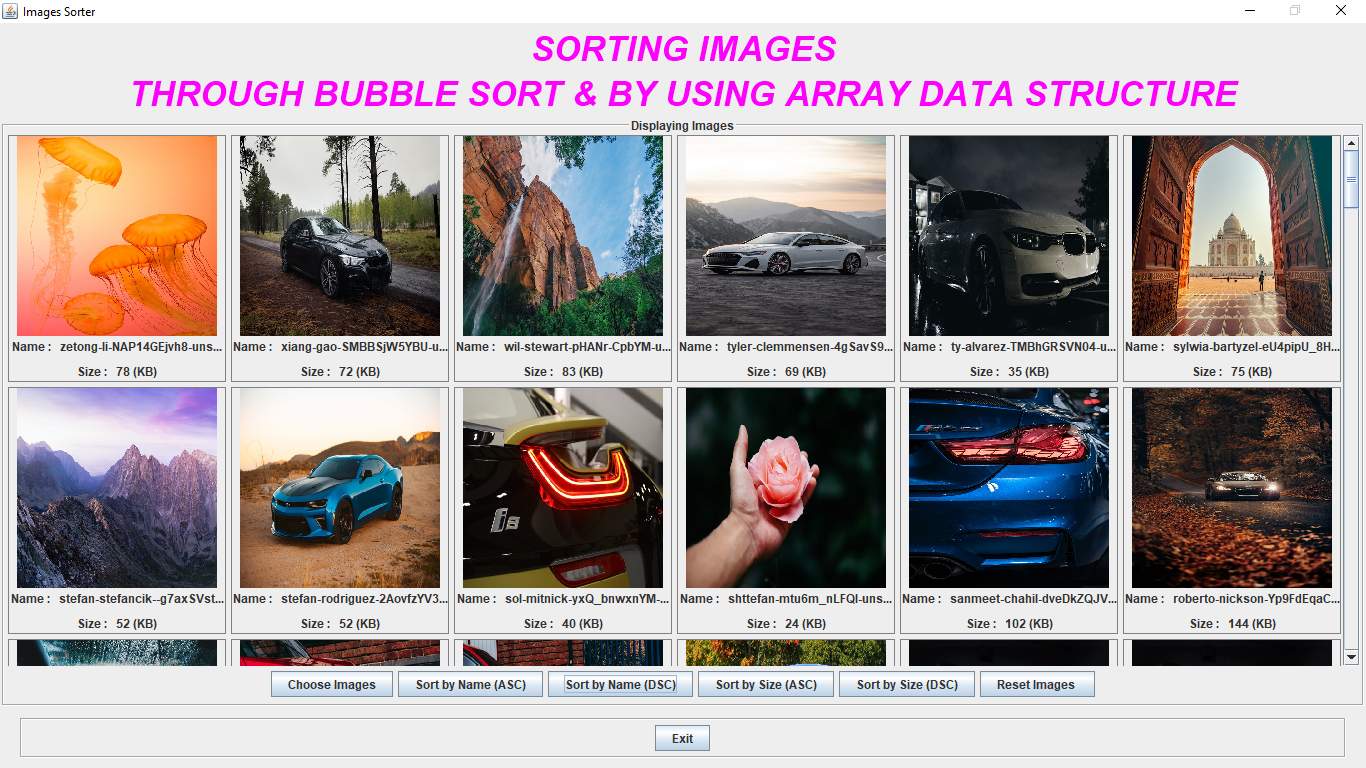
Task: Open the white Audi image by tyler-clemmensen
Action: [785, 236]
